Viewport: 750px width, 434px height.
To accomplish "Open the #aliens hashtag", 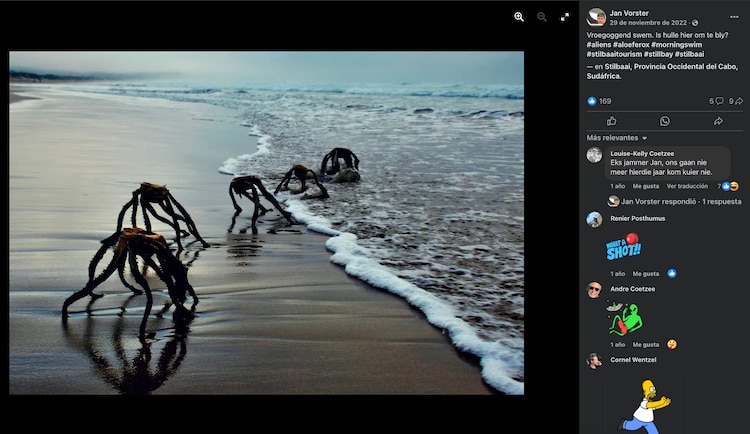I will [604, 45].
